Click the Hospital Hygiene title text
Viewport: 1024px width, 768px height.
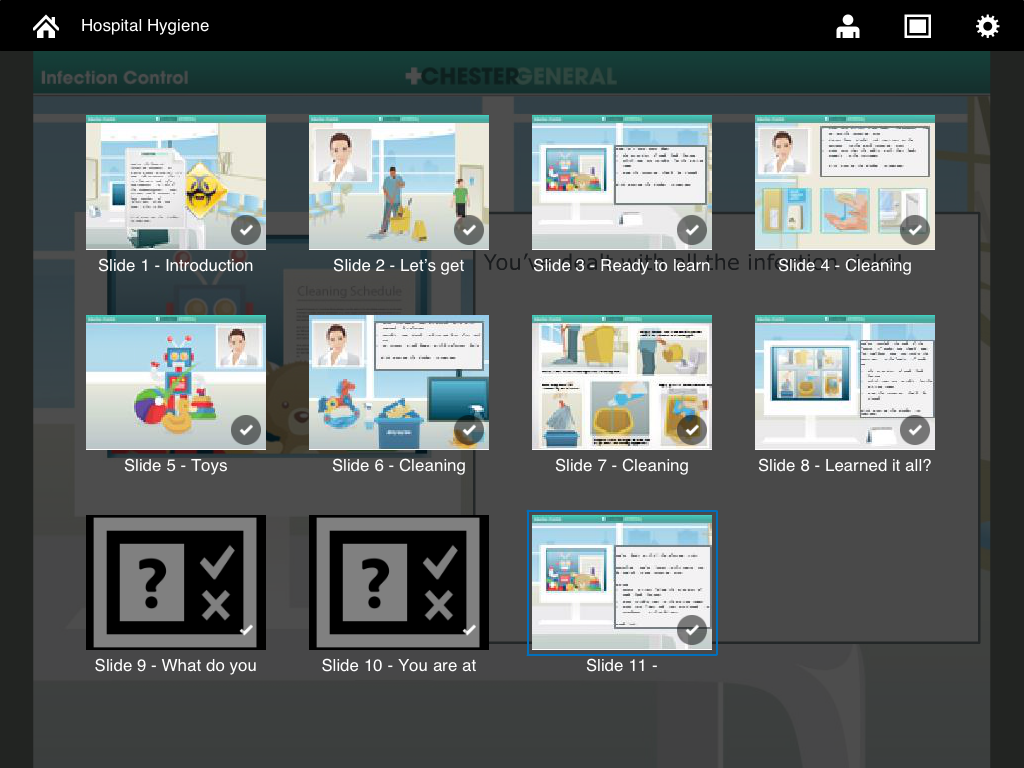144,25
